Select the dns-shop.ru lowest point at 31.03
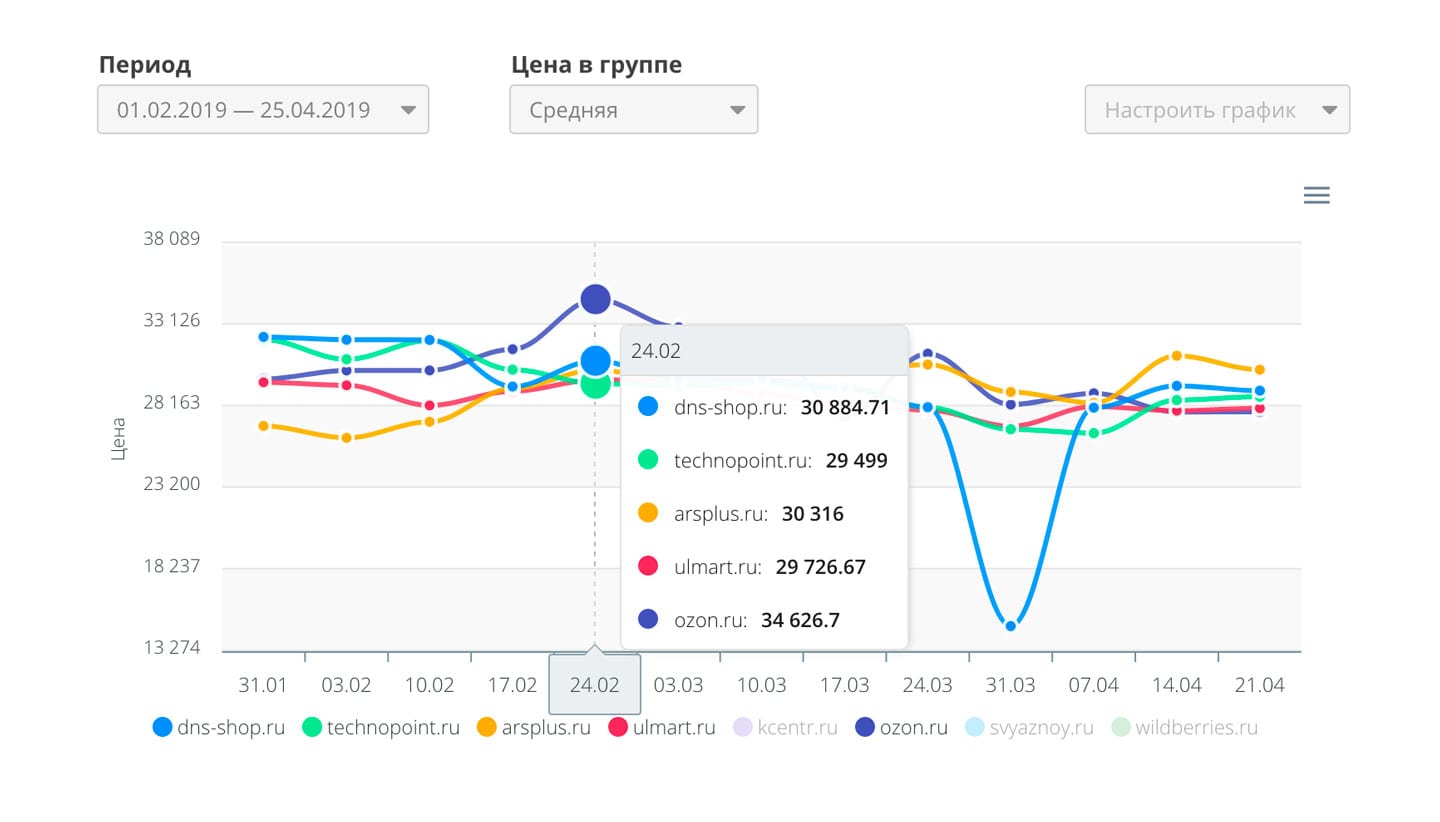The height and width of the screenshot is (822, 1440). [1011, 626]
